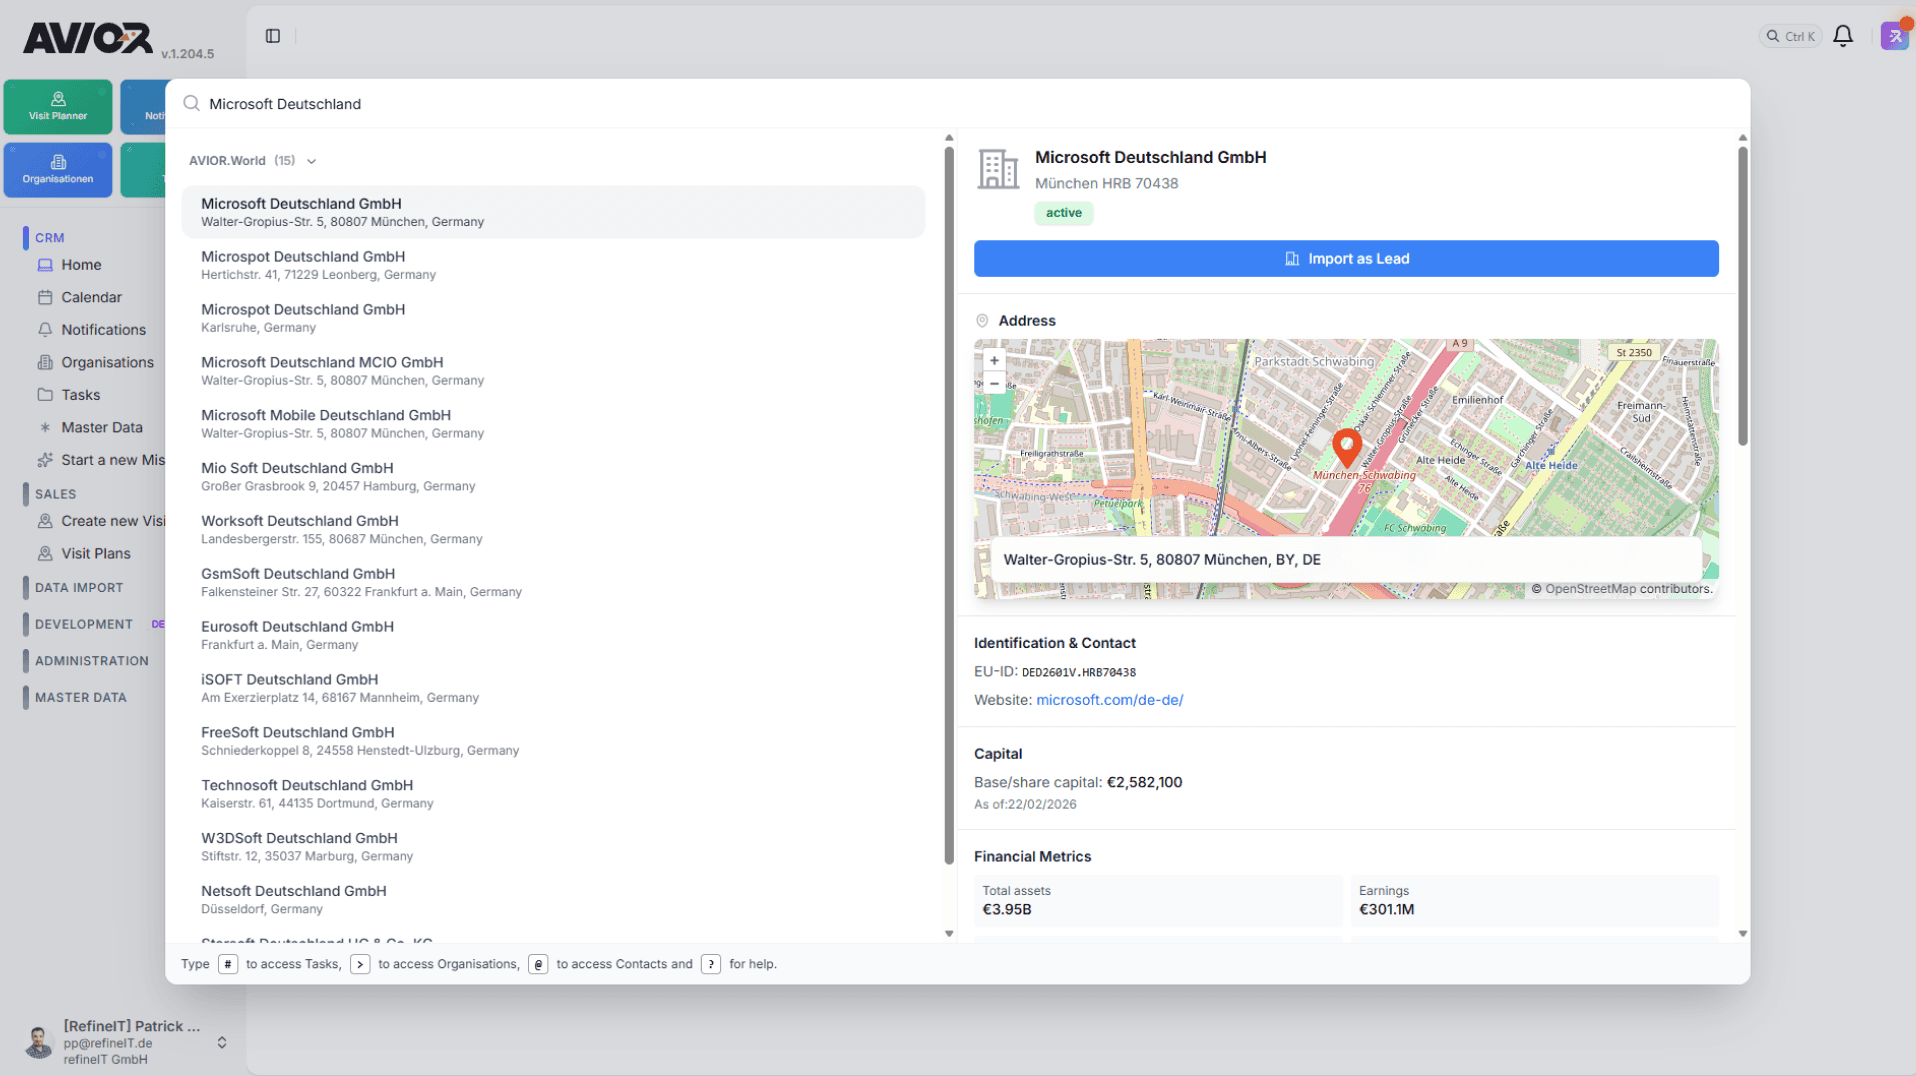Click the EU-ID value DED2601V.HRB70438
Image resolution: width=1916 pixels, height=1076 pixels.
(x=1079, y=673)
